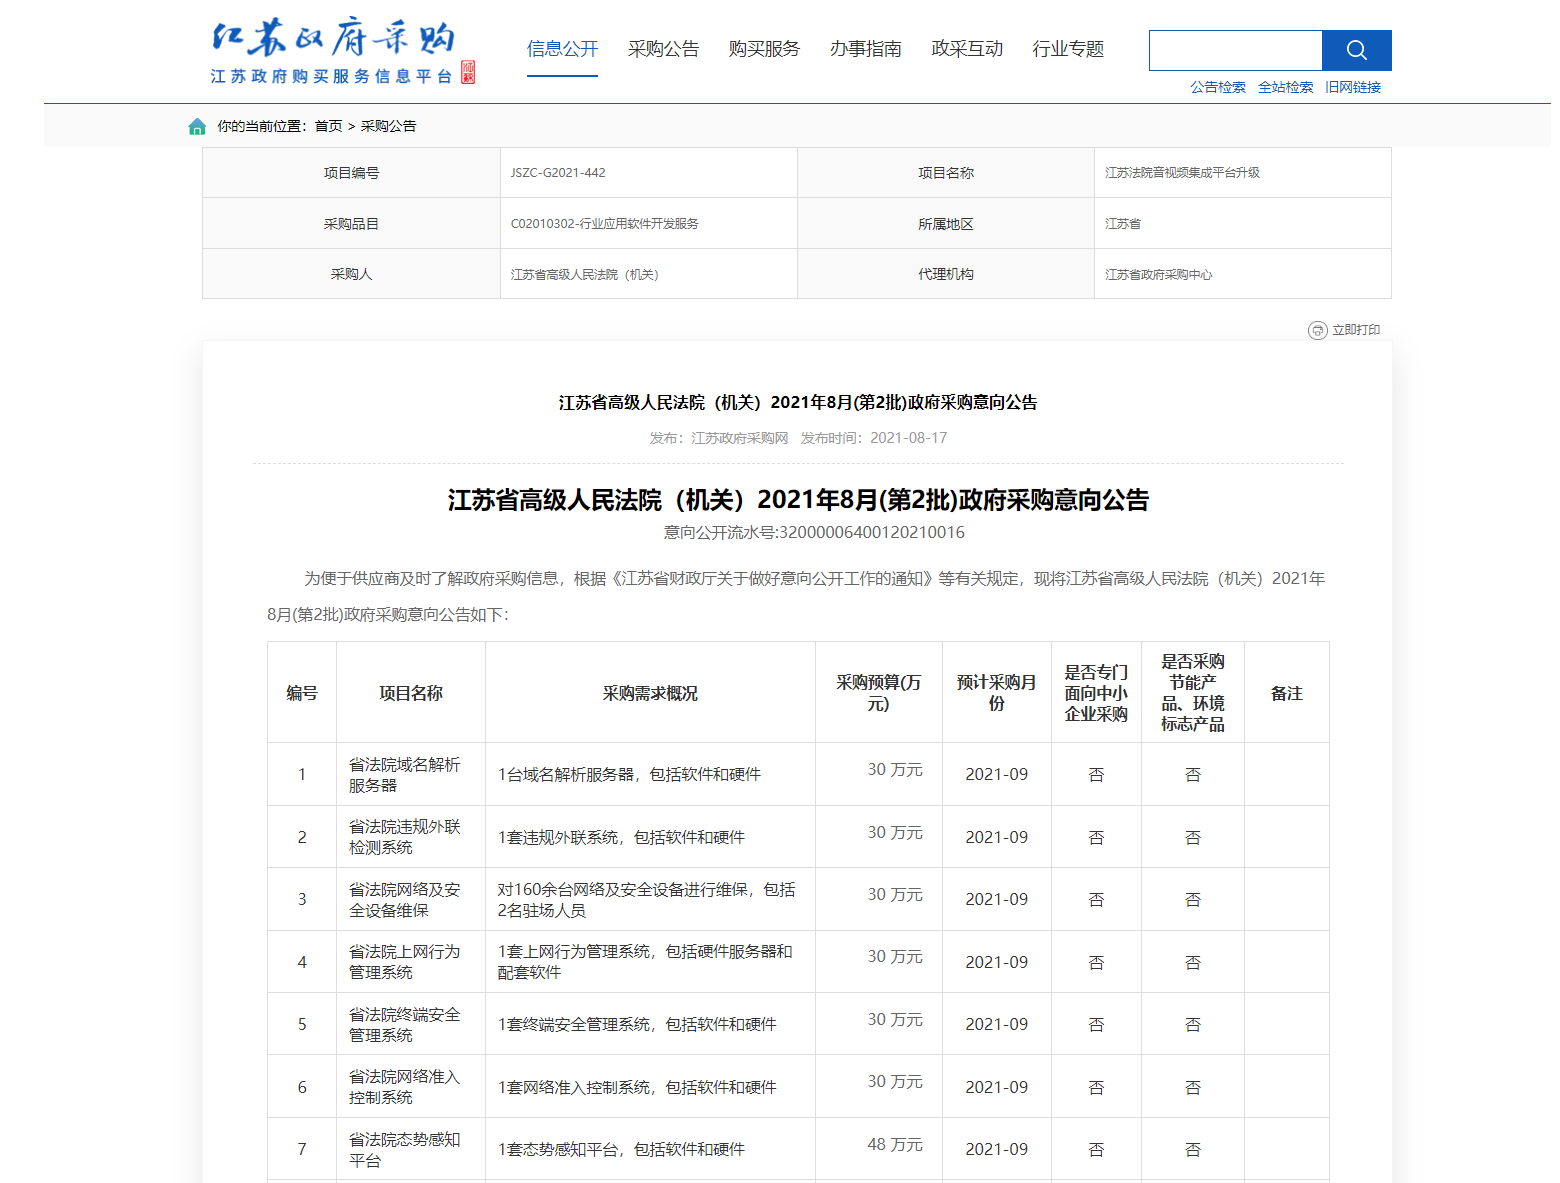Screen dimensions: 1560x1183
Task: Click the 全站检索 link
Action: point(1285,87)
